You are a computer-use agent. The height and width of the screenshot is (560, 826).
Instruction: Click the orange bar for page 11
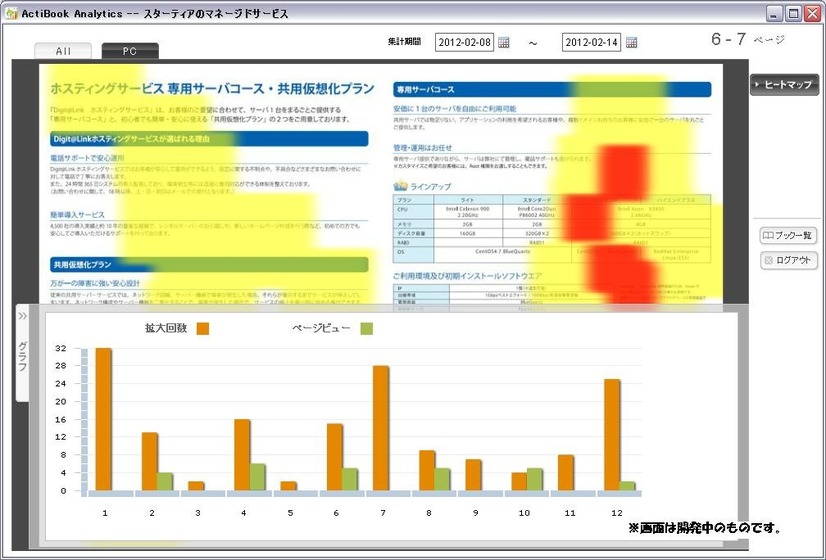click(x=566, y=473)
